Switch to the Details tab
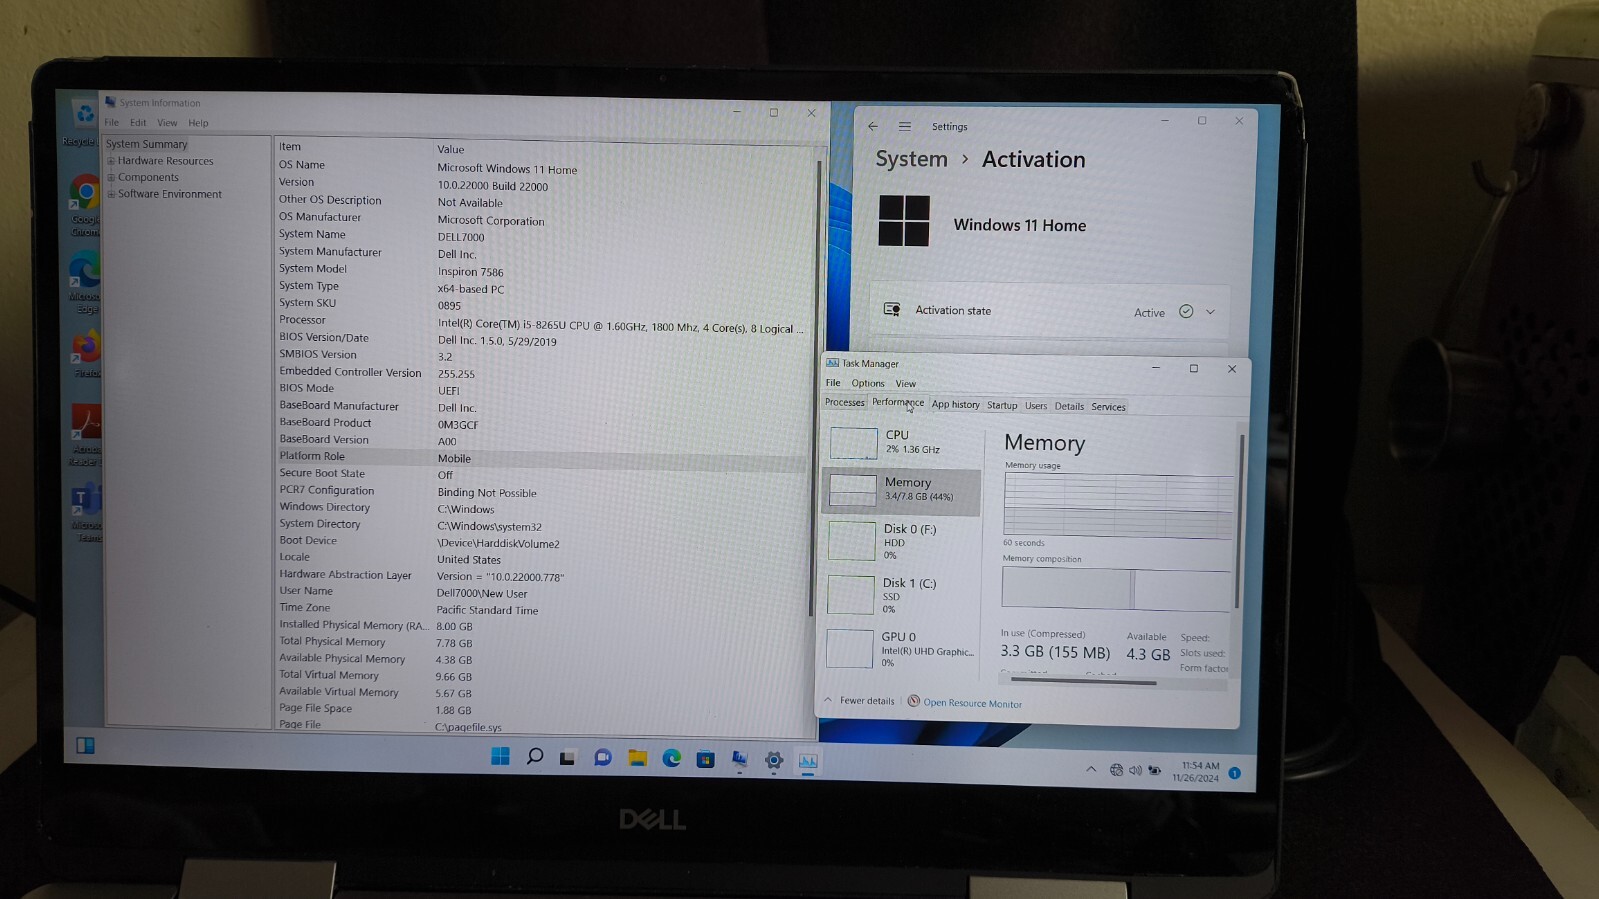 1069,406
